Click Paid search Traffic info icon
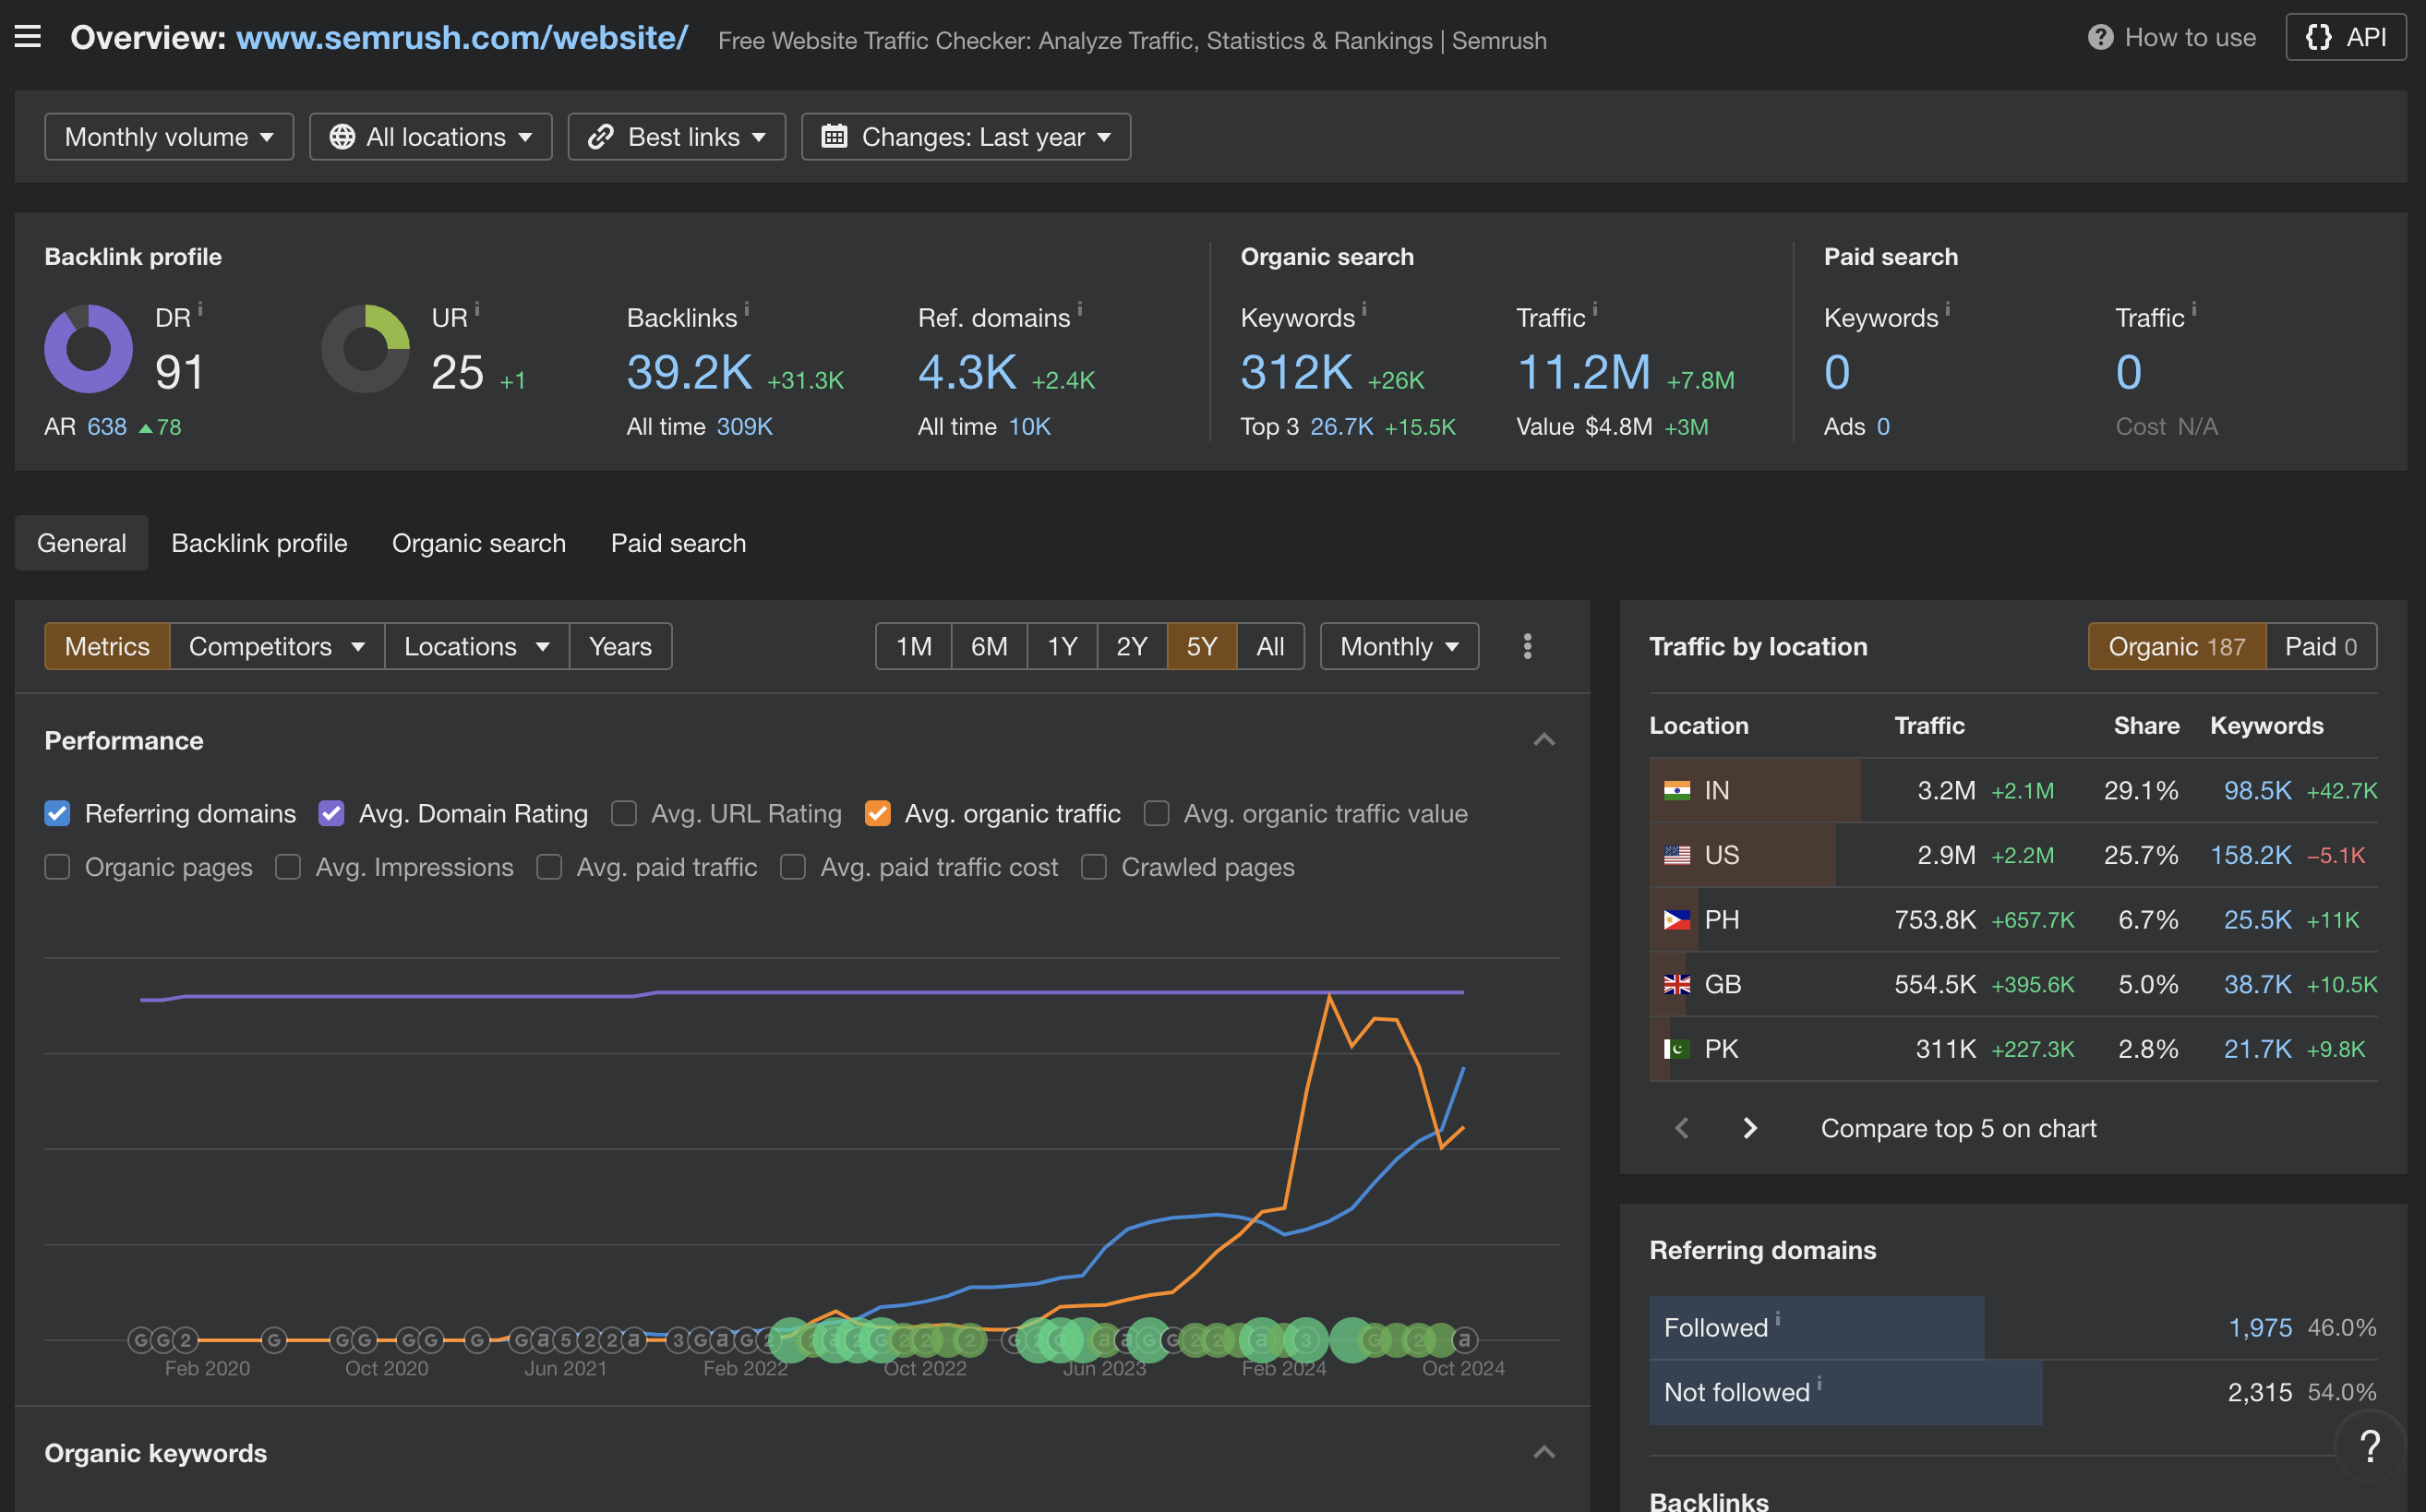The height and width of the screenshot is (1512, 2426). coord(2194,308)
